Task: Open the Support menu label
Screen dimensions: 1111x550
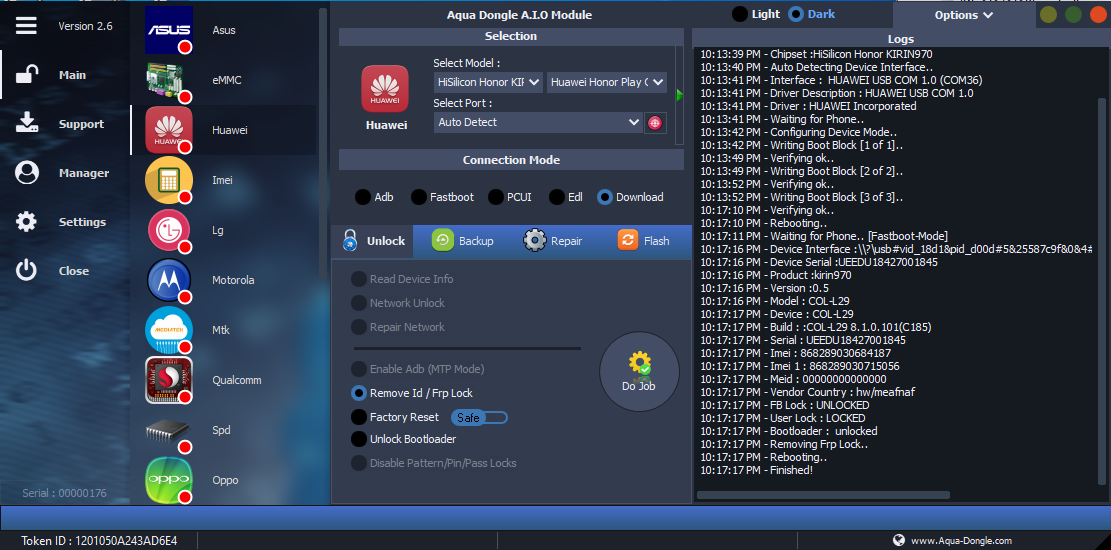Action: [x=81, y=124]
